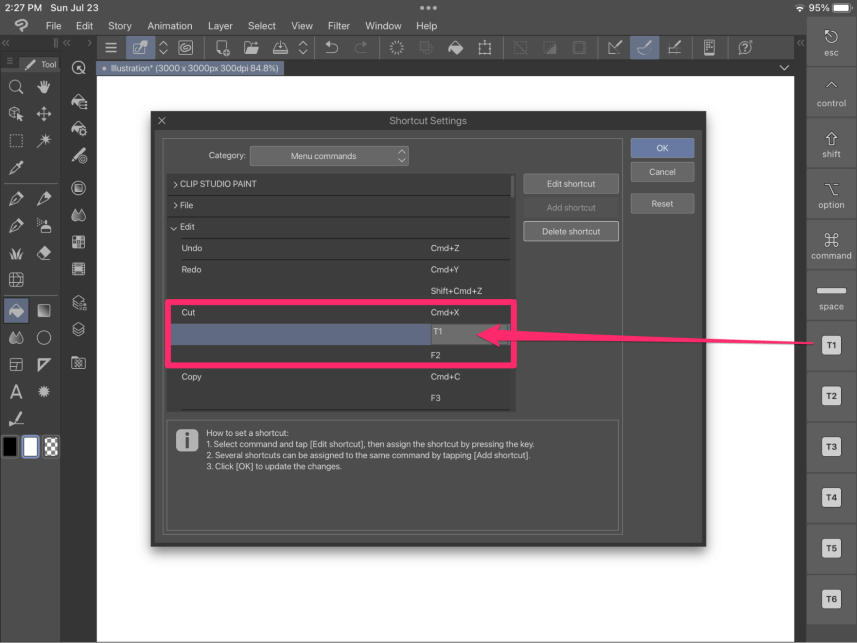Expand the canvas tab list chevron
Viewport: 857px width, 643px height.
[x=784, y=68]
